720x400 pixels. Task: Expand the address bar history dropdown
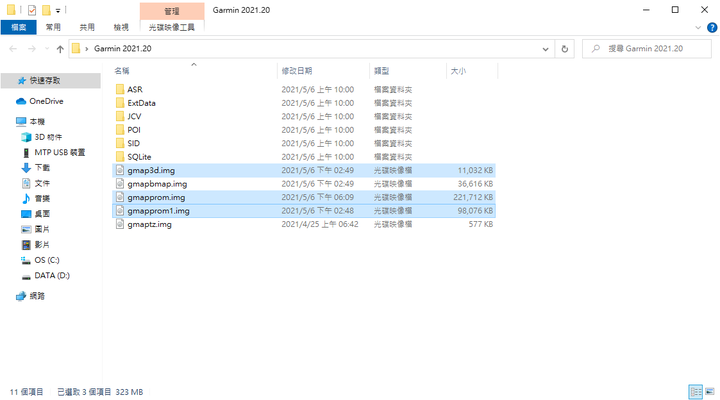[x=545, y=49]
